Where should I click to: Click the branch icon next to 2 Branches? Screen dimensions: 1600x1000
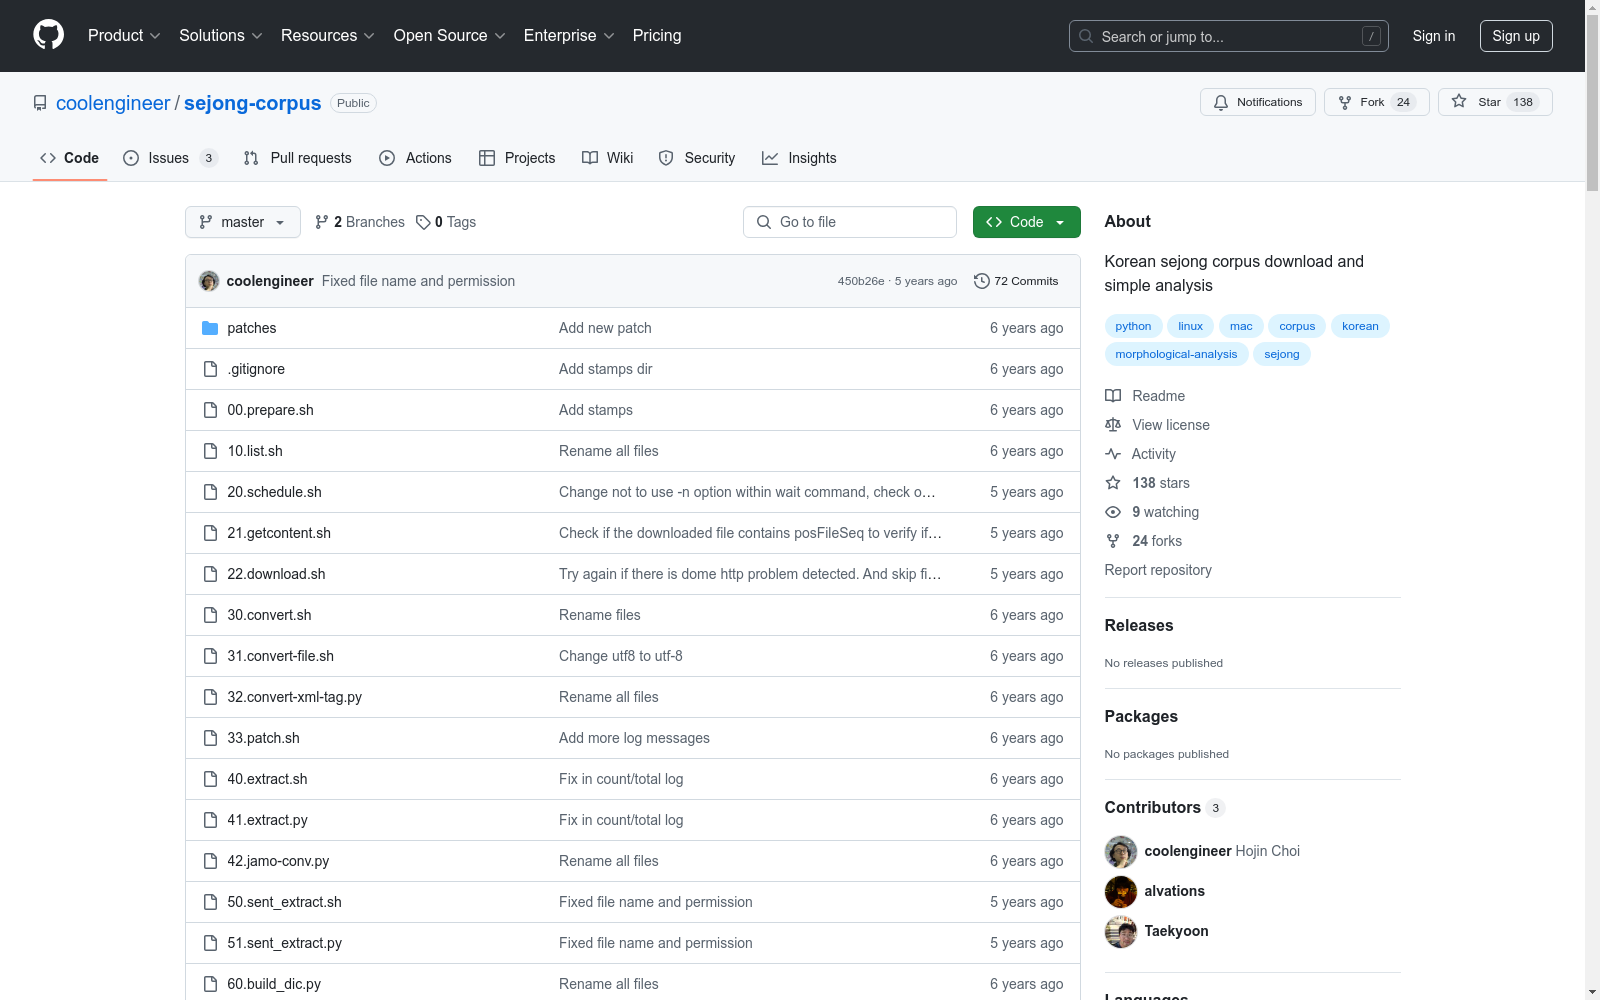(x=322, y=222)
